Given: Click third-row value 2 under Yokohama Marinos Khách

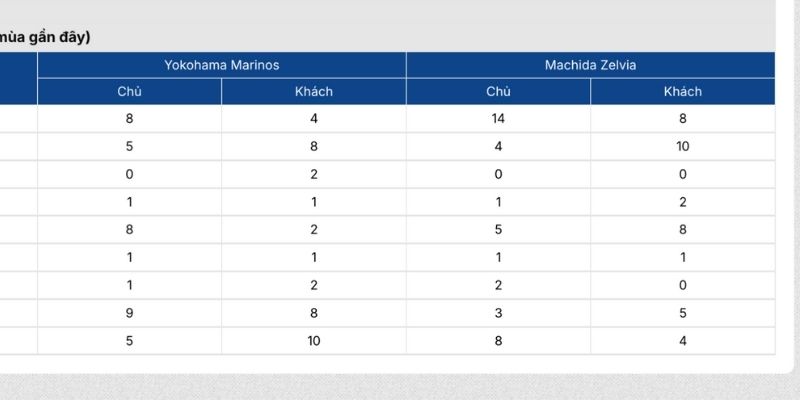Looking at the screenshot, I should 314,174.
